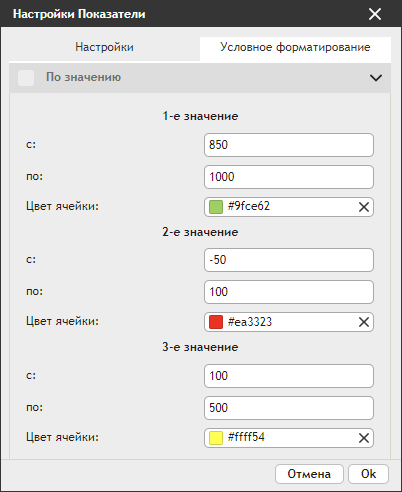This screenshot has width=402, height=492.
Task: Click the #9fce62 color hex text
Action: click(249, 206)
